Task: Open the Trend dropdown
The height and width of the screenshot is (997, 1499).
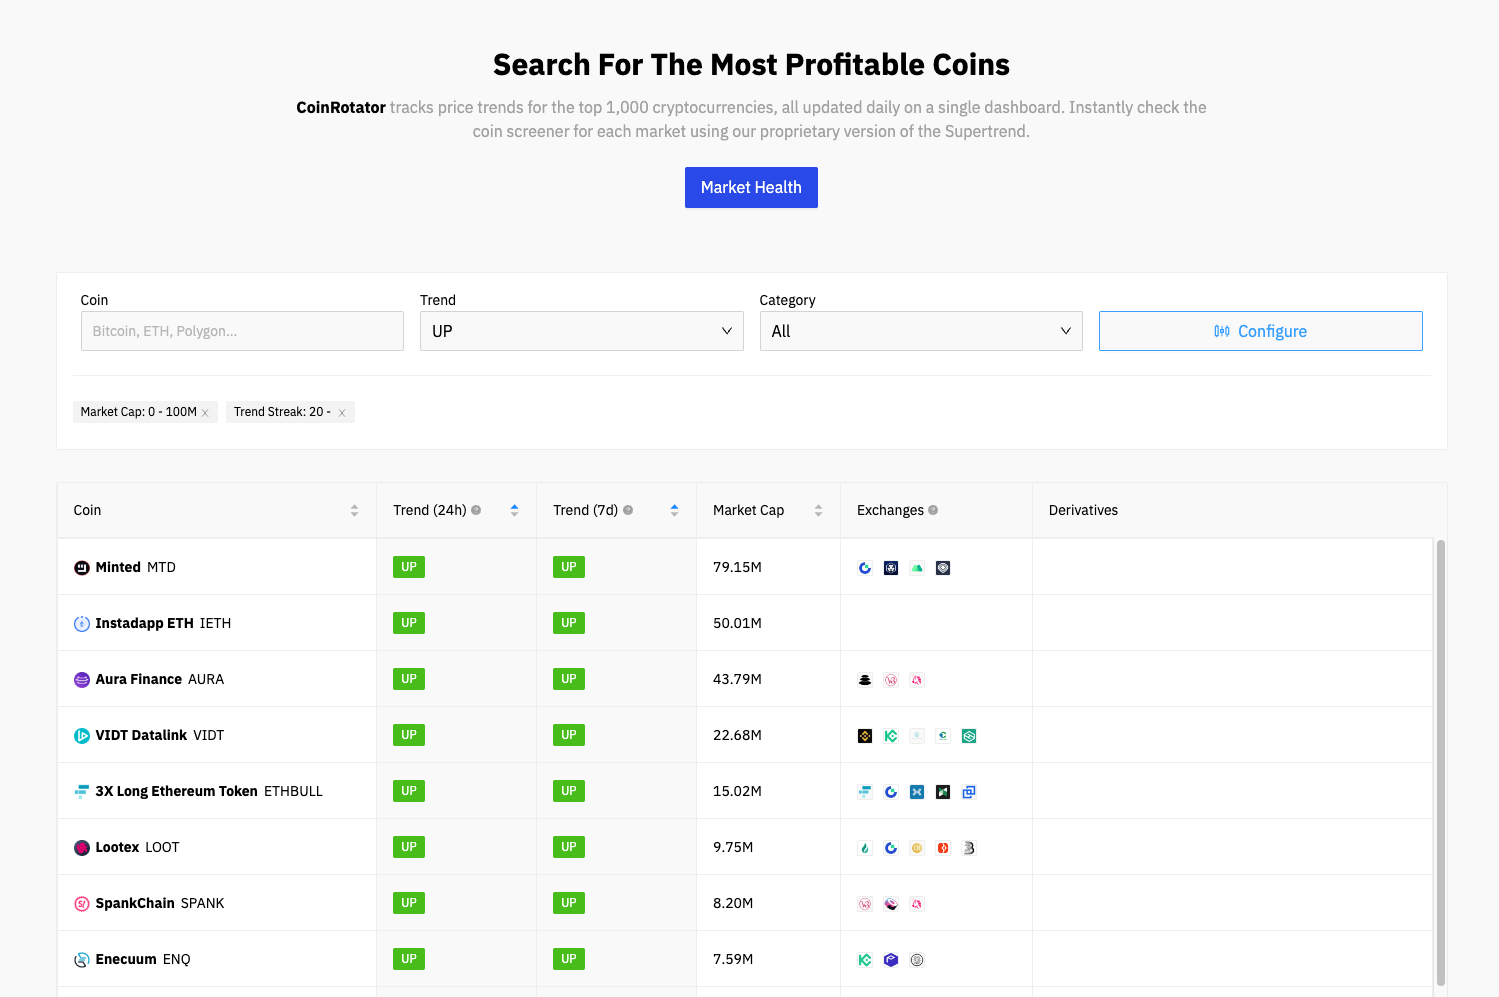Action: point(581,331)
